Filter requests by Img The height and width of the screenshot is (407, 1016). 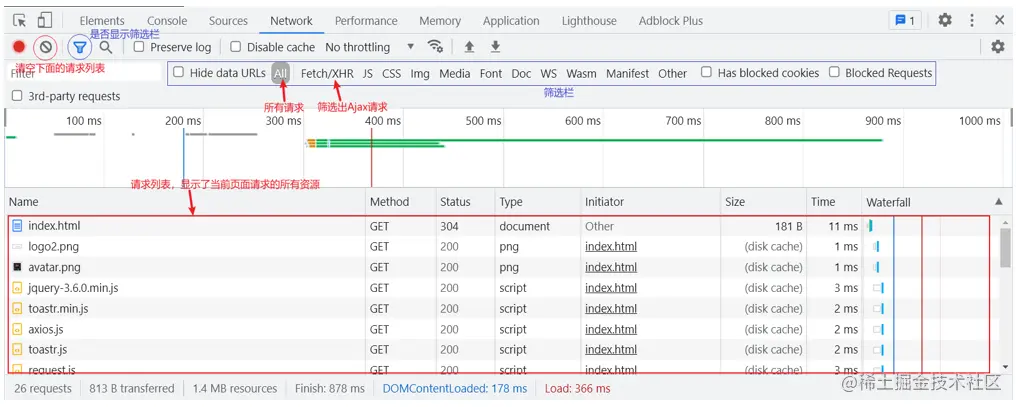tap(420, 73)
